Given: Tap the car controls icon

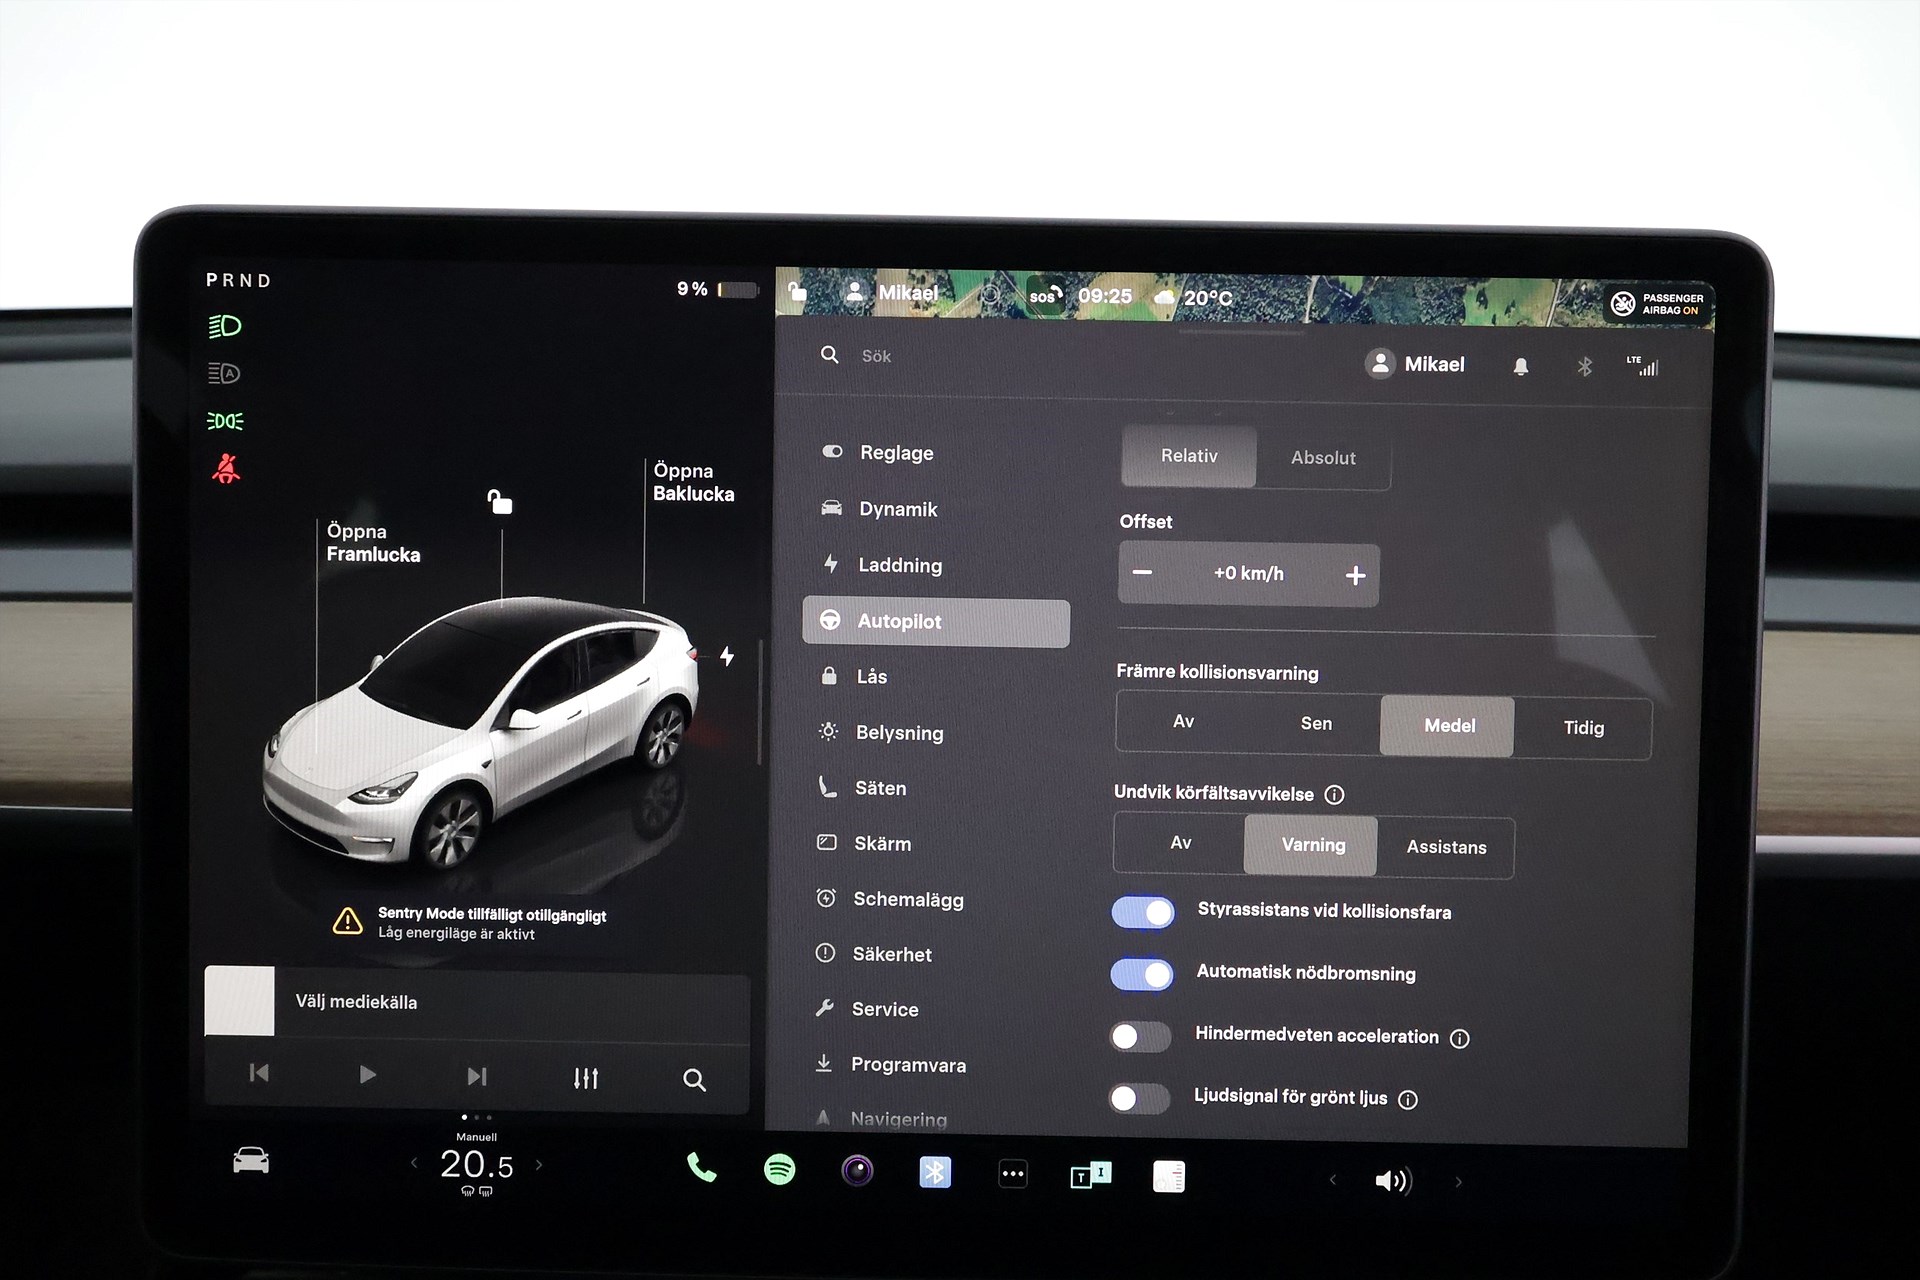Looking at the screenshot, I should pos(251,1160).
